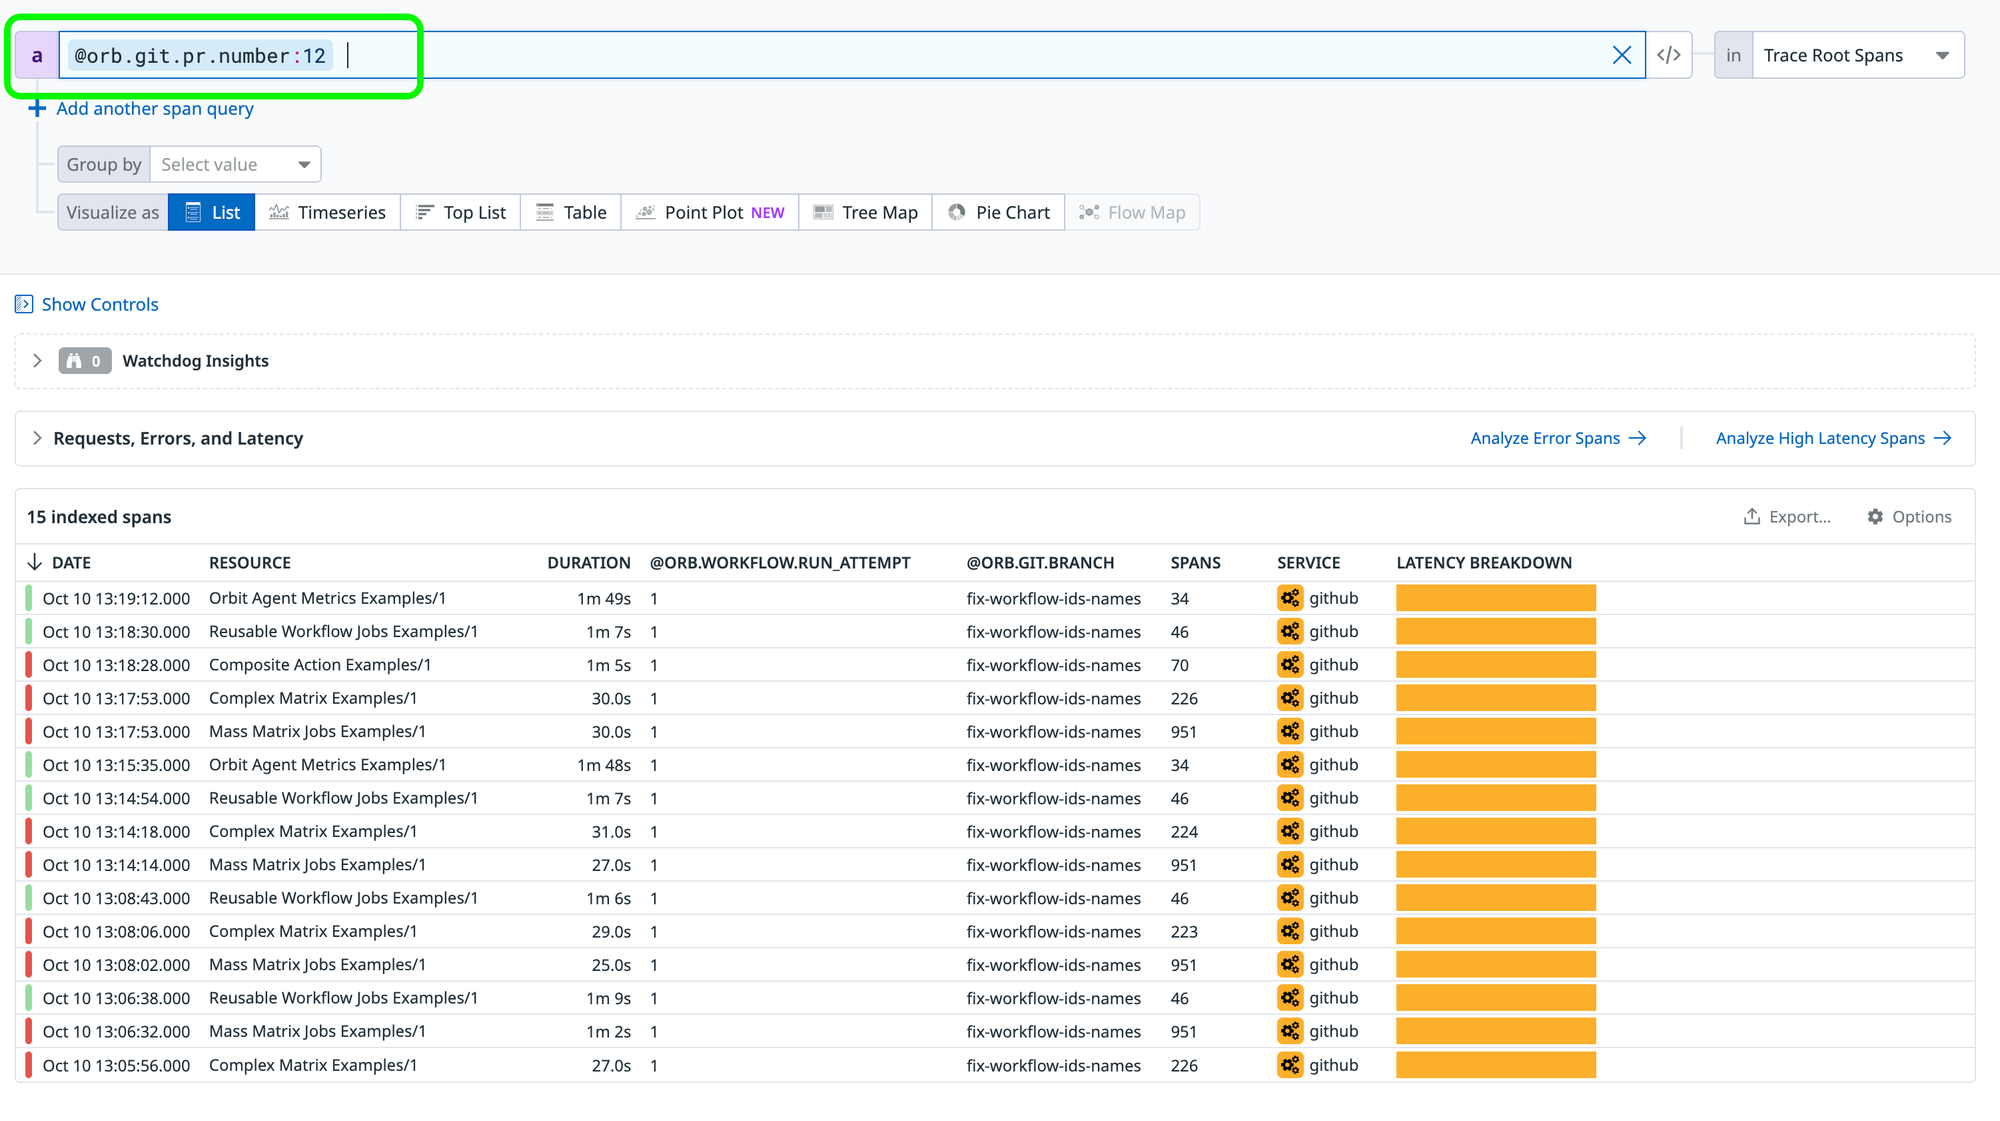Viewport: 2000px width, 1121px height.
Task: Switch visualization to Pie Chart
Action: pos(998,213)
